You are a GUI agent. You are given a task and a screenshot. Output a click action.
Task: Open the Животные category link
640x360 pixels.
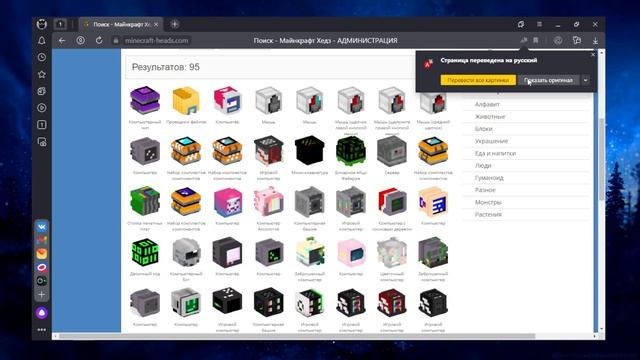click(490, 116)
